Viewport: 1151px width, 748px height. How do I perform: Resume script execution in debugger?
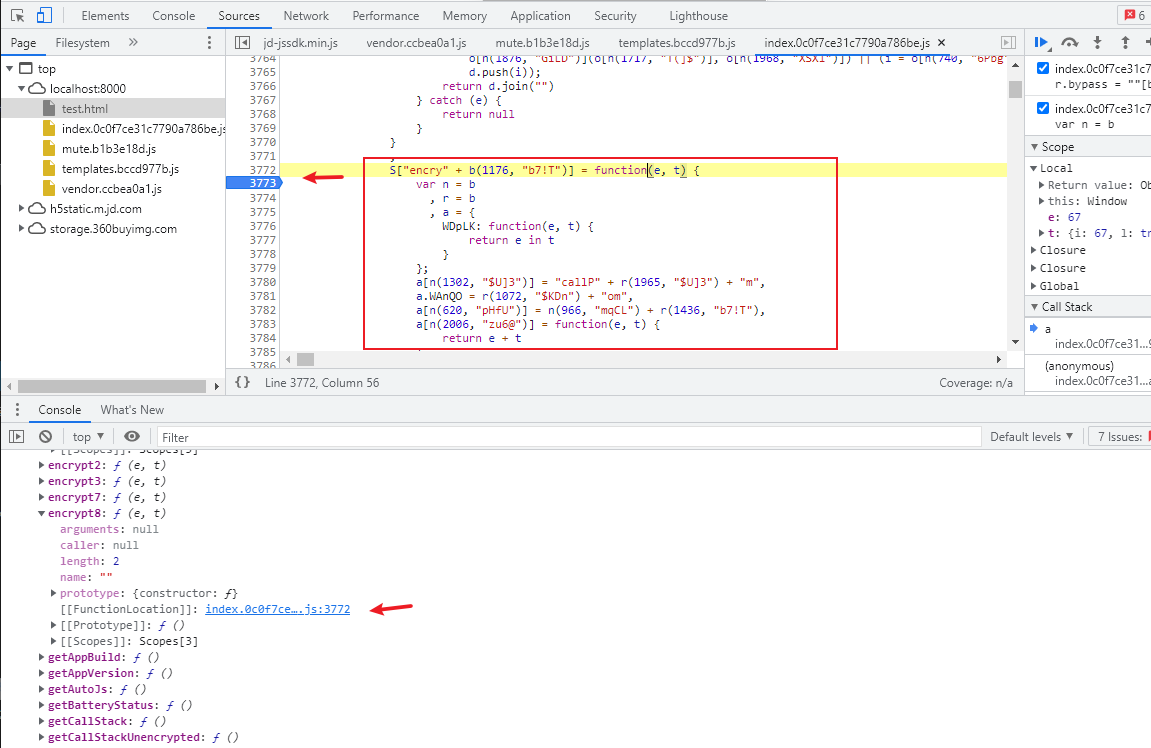(1042, 42)
